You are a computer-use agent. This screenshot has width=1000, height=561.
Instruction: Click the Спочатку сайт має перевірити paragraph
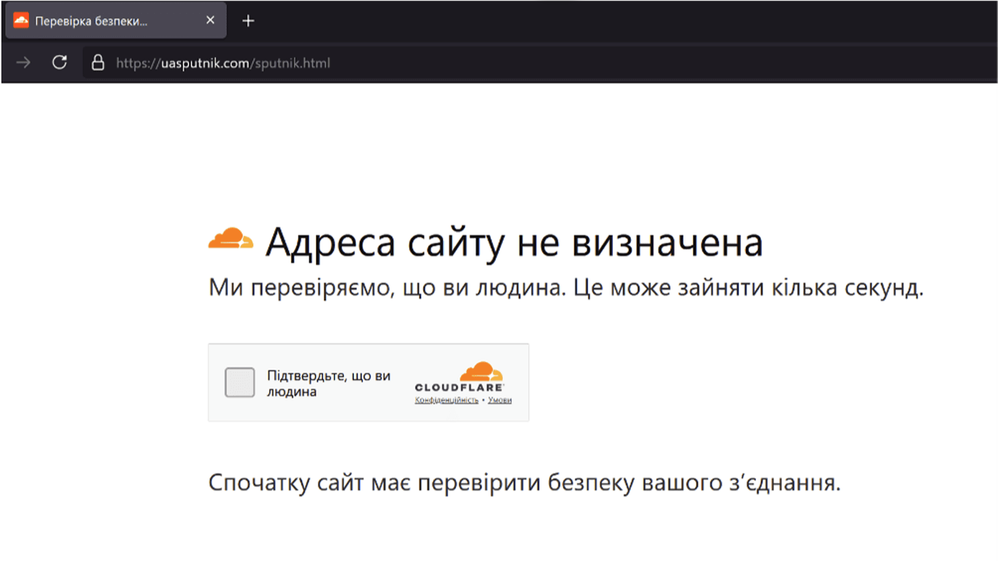click(x=524, y=483)
